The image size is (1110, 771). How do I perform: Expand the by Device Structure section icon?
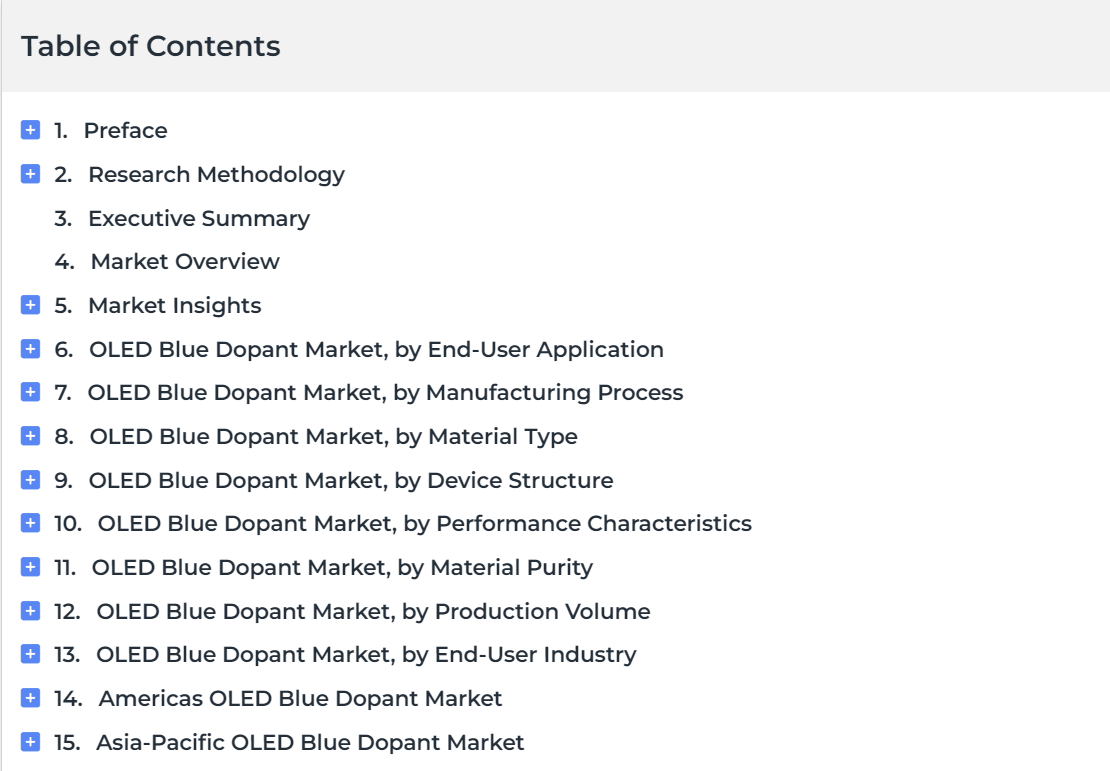31,480
